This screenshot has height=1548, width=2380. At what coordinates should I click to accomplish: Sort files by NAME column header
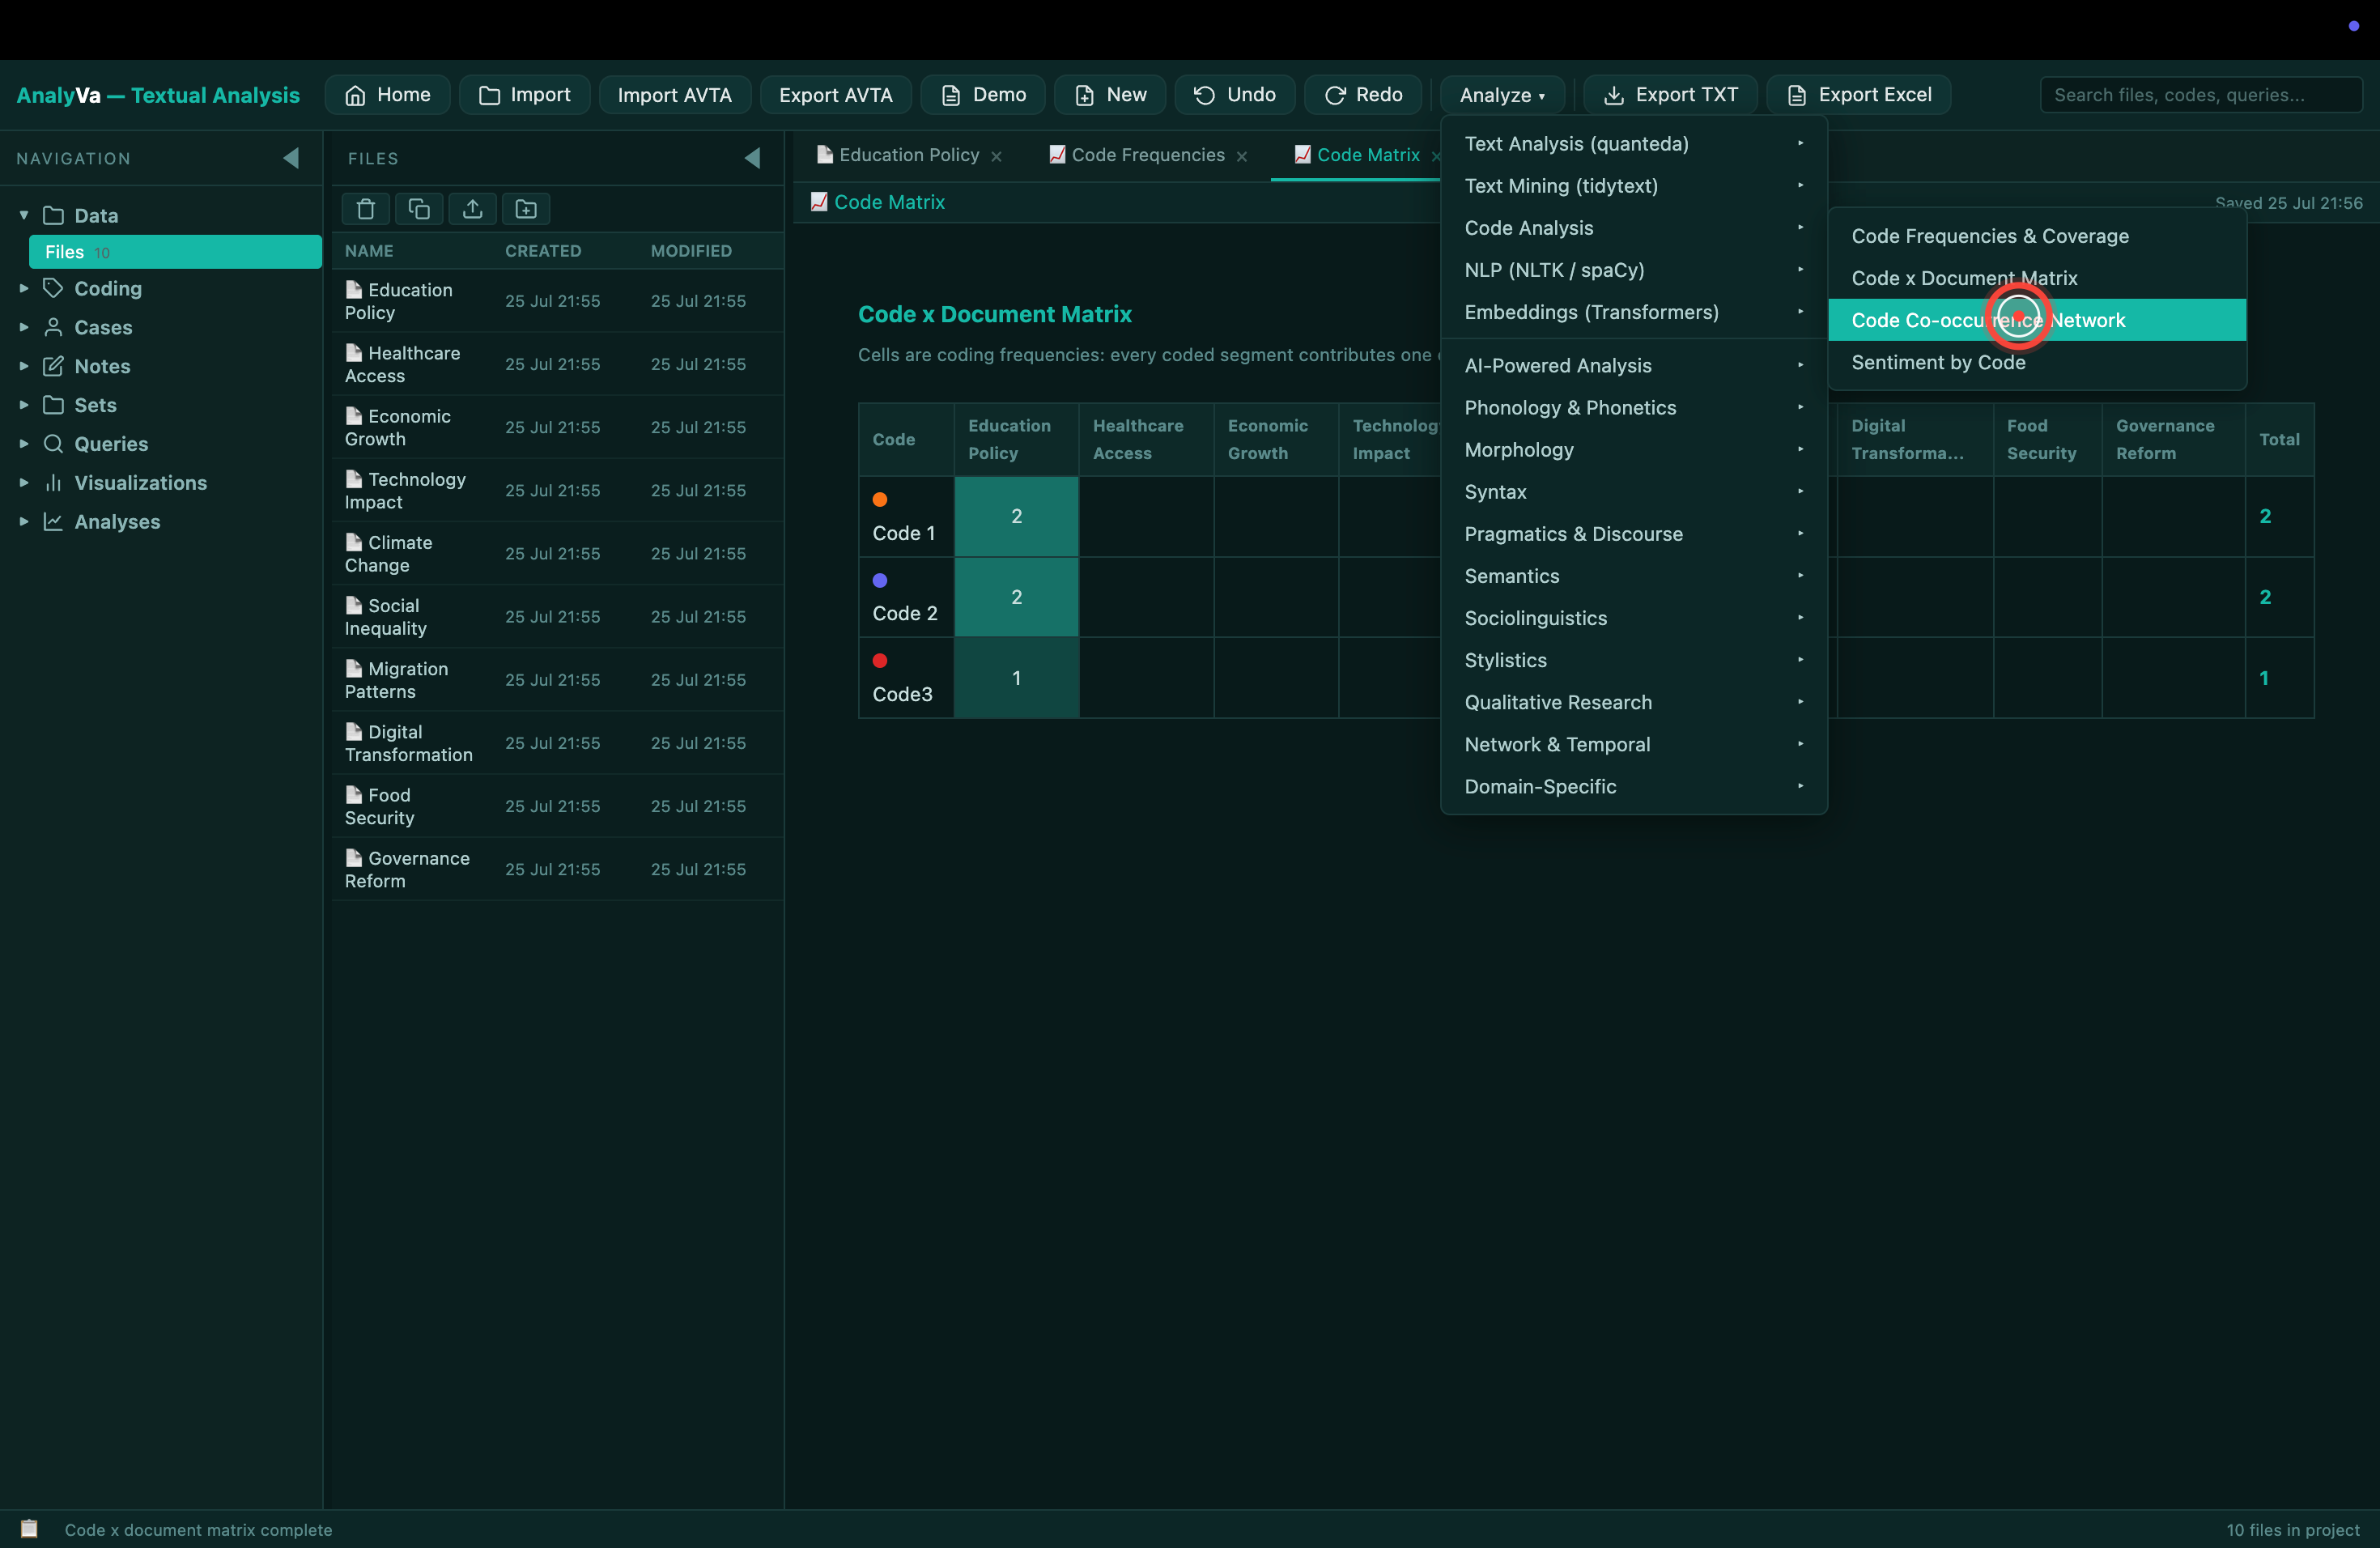pos(369,251)
